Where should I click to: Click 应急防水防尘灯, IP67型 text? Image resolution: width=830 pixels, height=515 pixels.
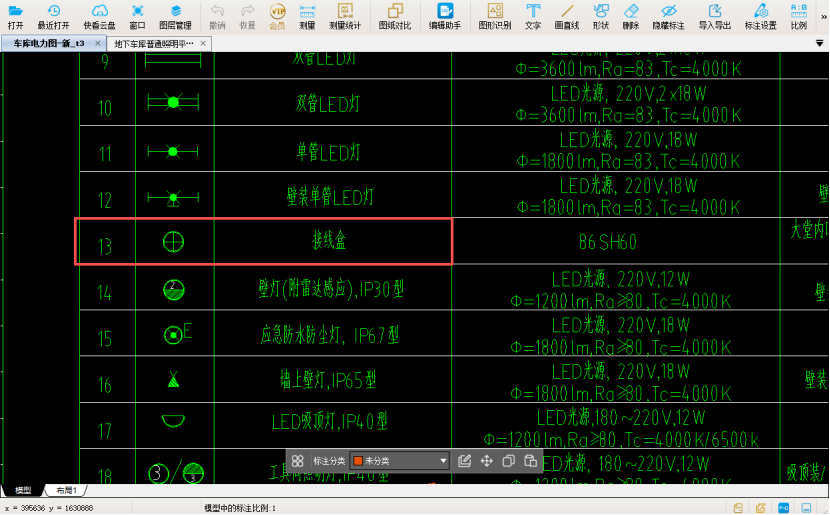[x=330, y=335]
